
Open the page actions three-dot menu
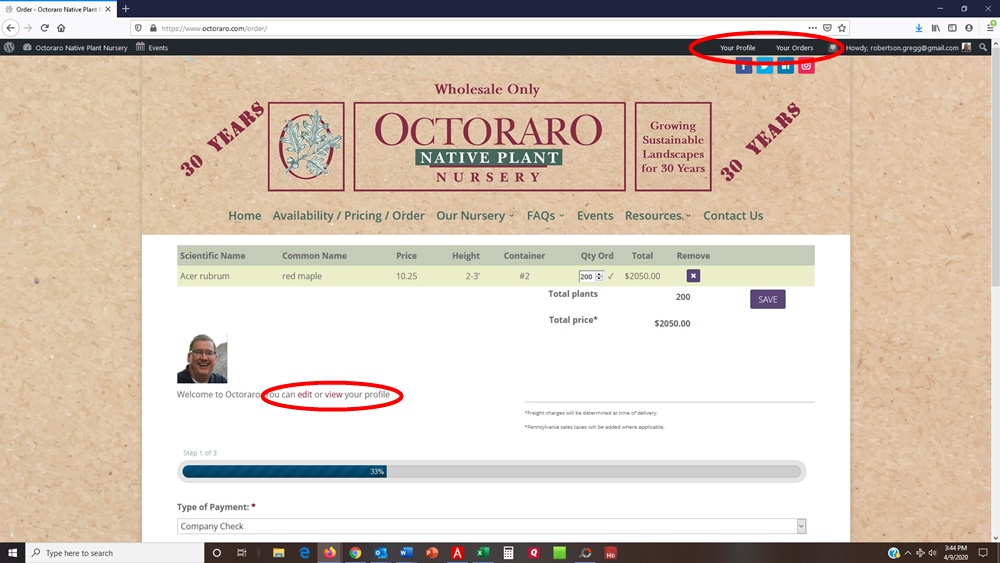tap(812, 28)
